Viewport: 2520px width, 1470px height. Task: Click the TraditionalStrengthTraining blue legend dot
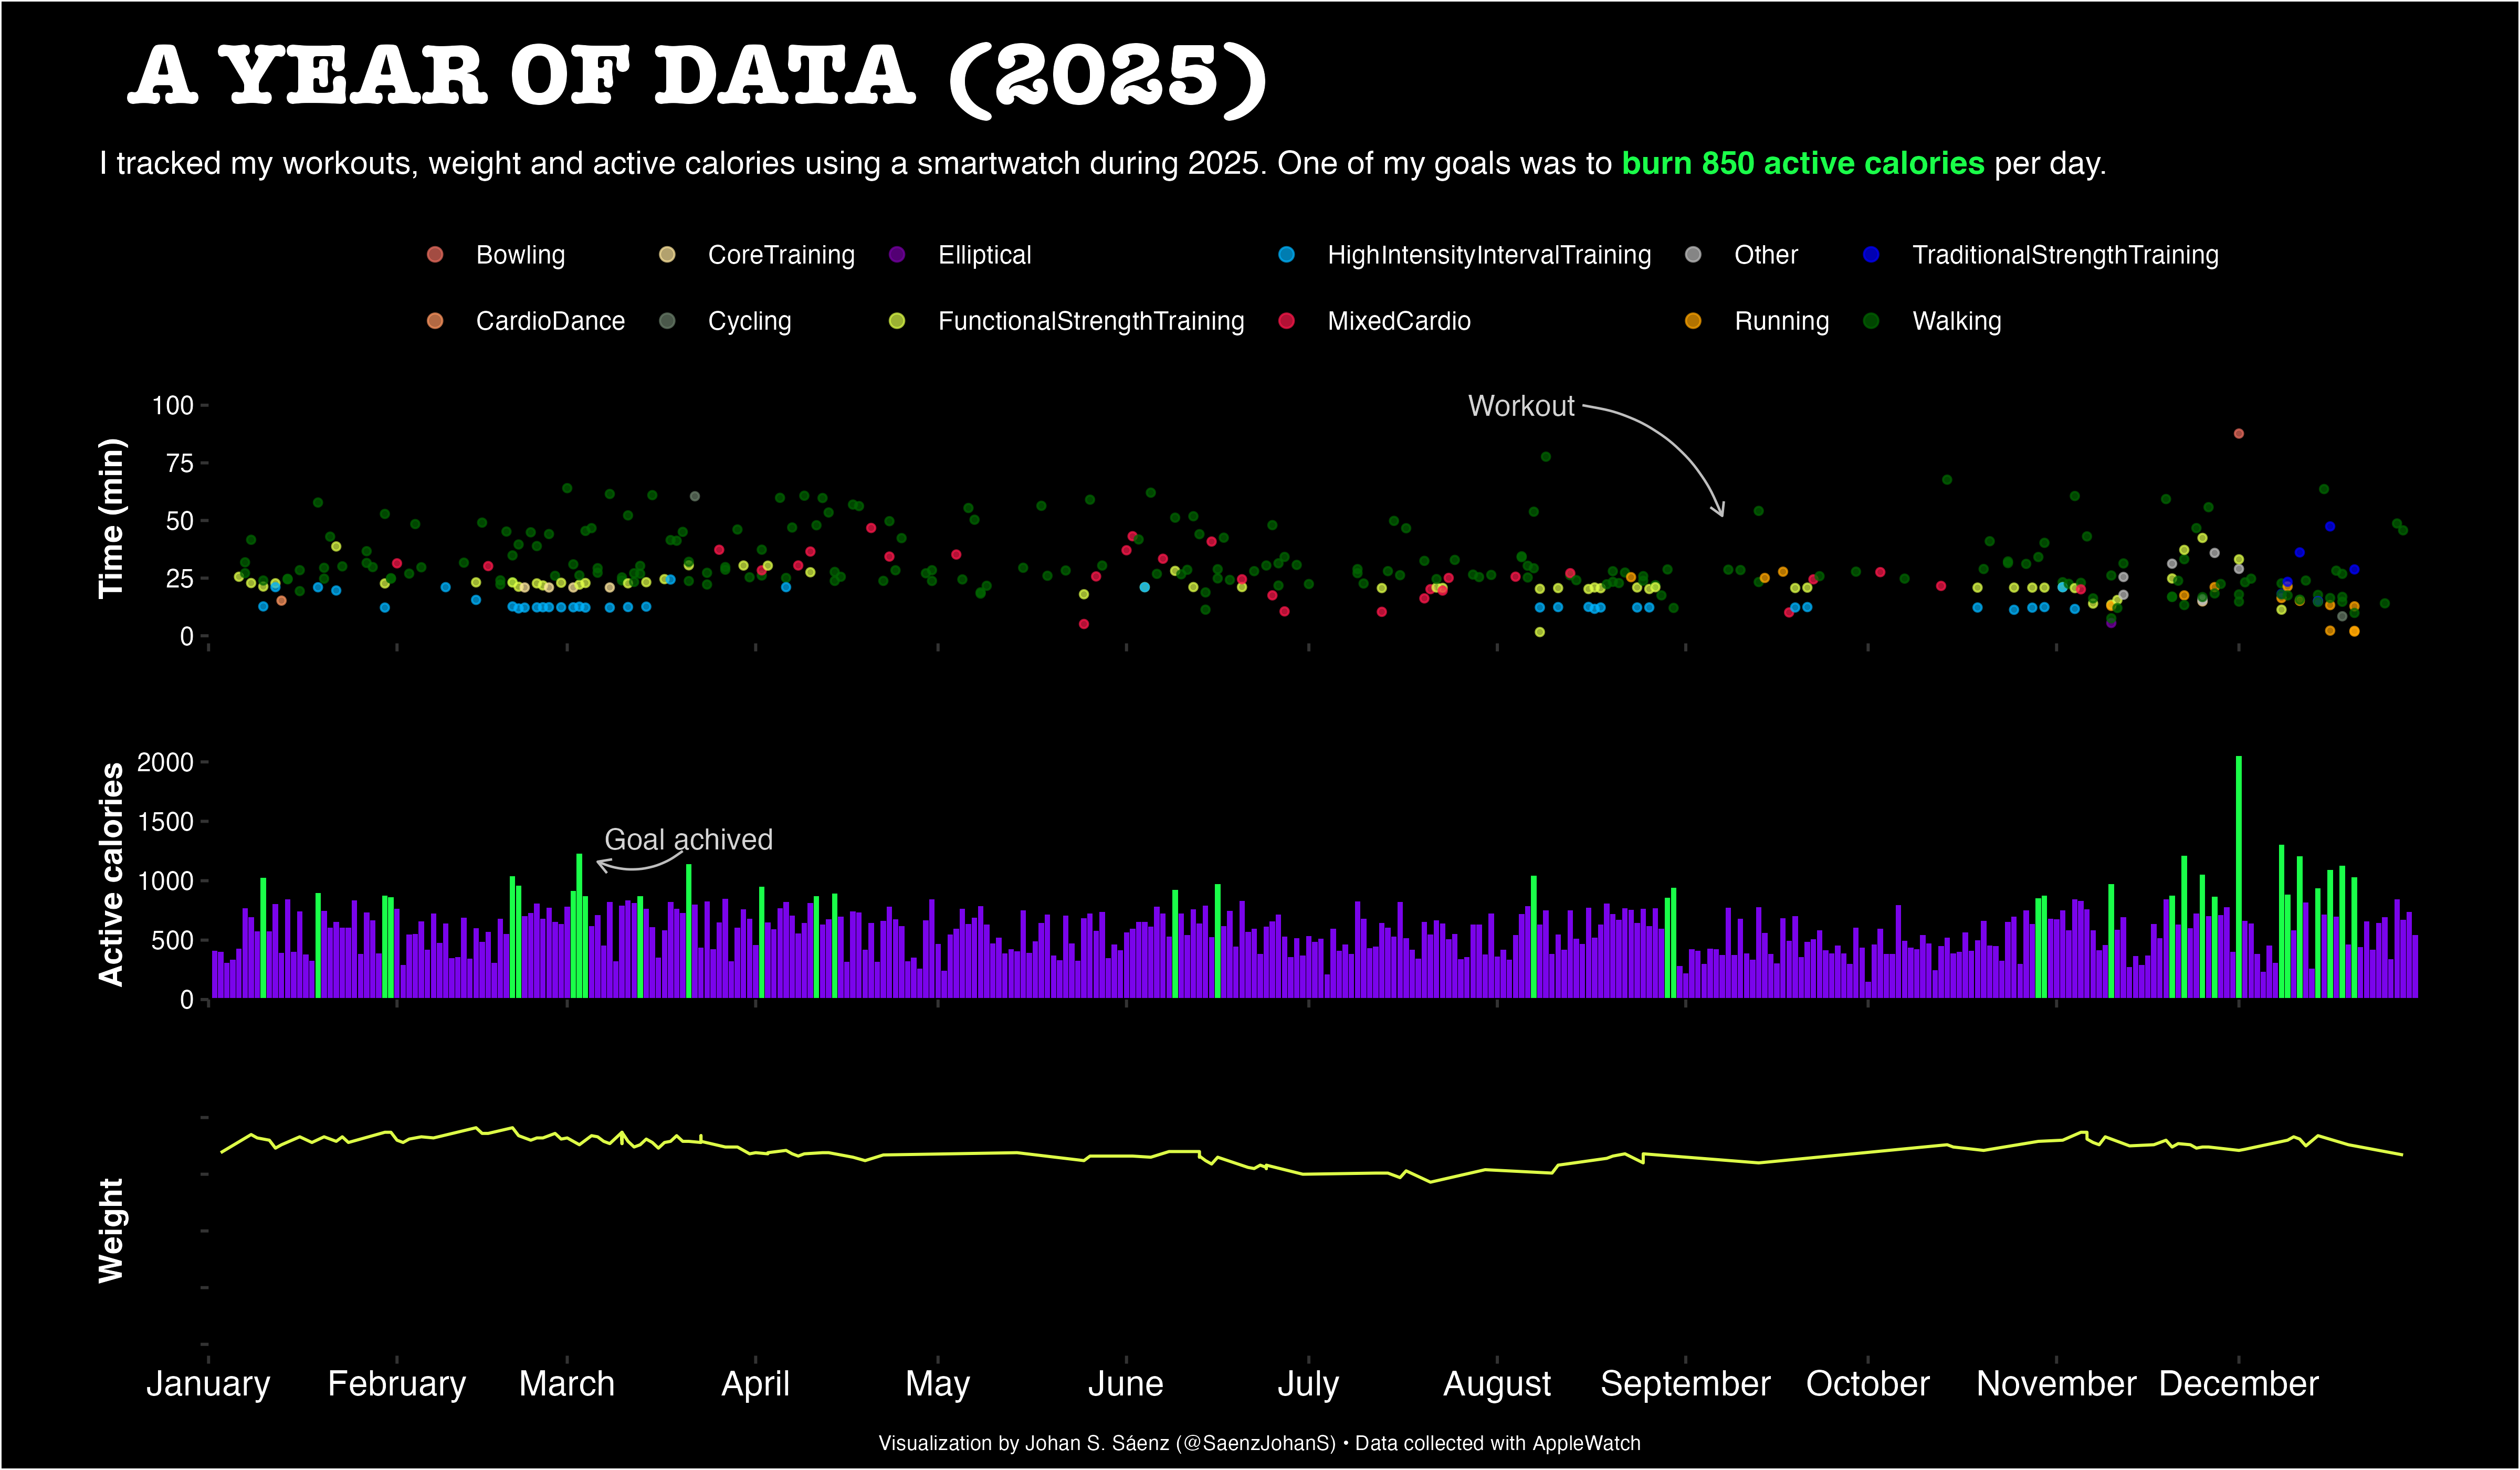[x=1871, y=254]
